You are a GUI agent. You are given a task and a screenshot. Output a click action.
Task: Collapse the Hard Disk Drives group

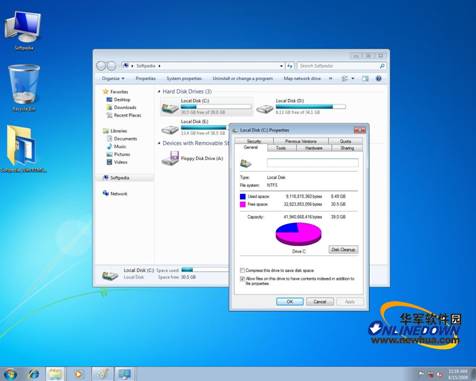pos(159,91)
